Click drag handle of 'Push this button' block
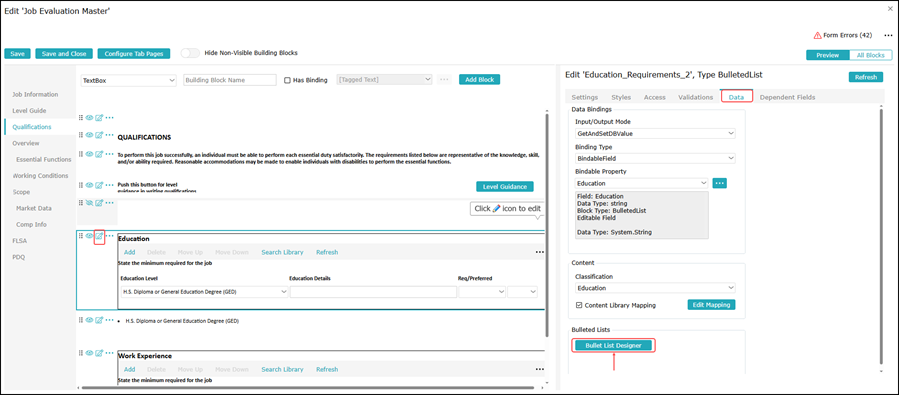The image size is (899, 395). (x=81, y=185)
